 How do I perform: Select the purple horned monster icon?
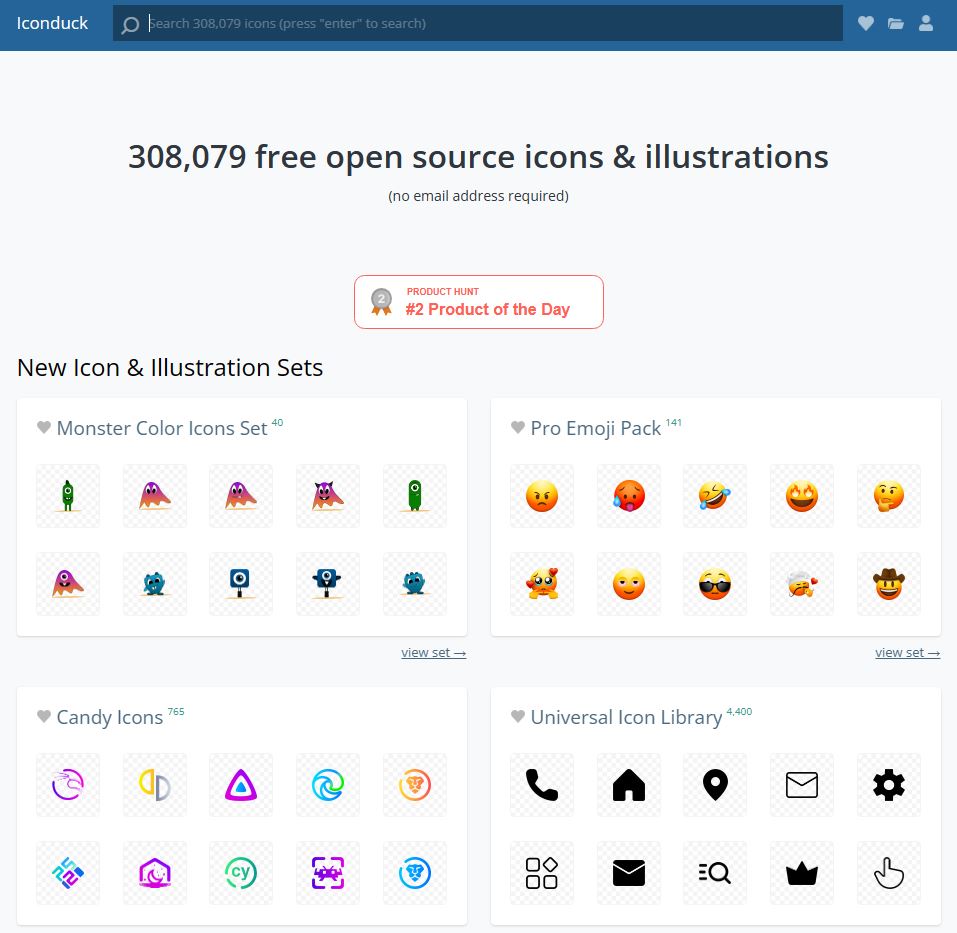tap(328, 496)
